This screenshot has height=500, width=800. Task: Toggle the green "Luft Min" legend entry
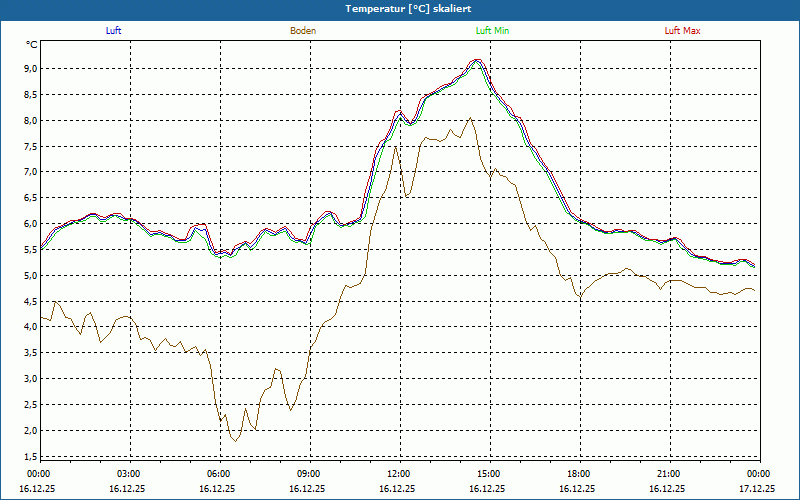pos(493,31)
